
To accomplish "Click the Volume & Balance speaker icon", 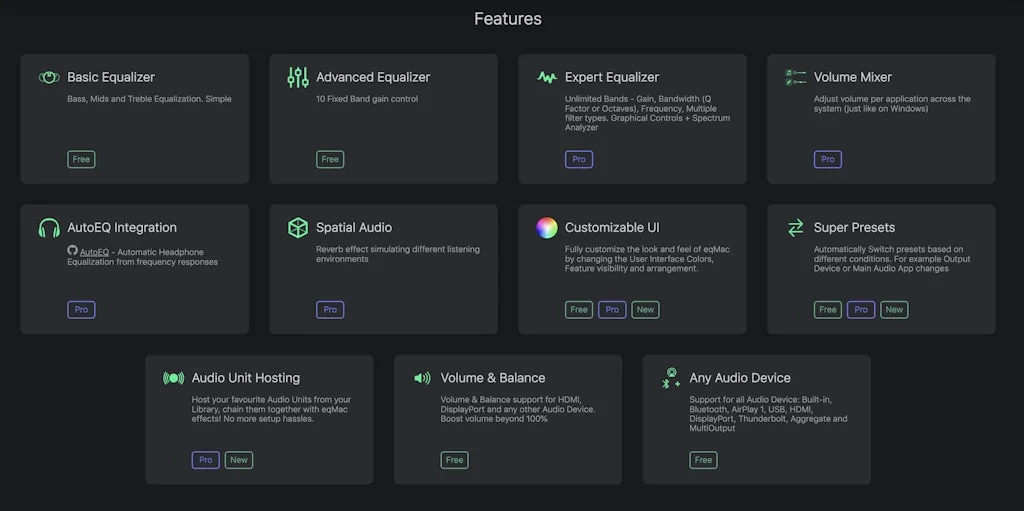I will pos(422,378).
